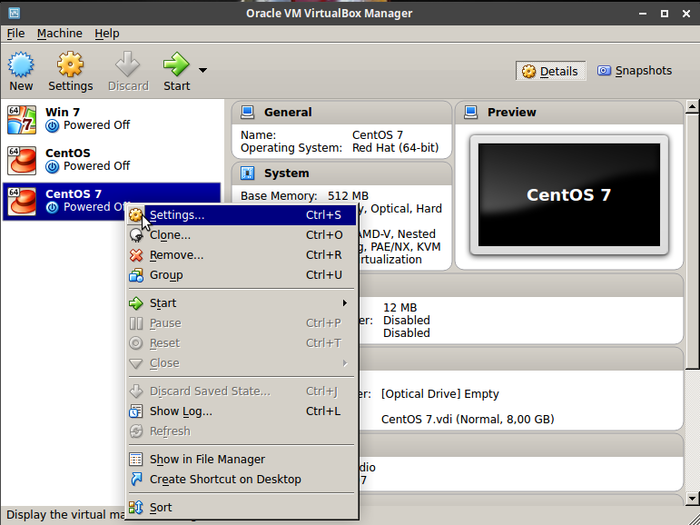Screen dimensions: 700x525
Task: Click the sheep icon beside Clone...
Action: point(136,235)
